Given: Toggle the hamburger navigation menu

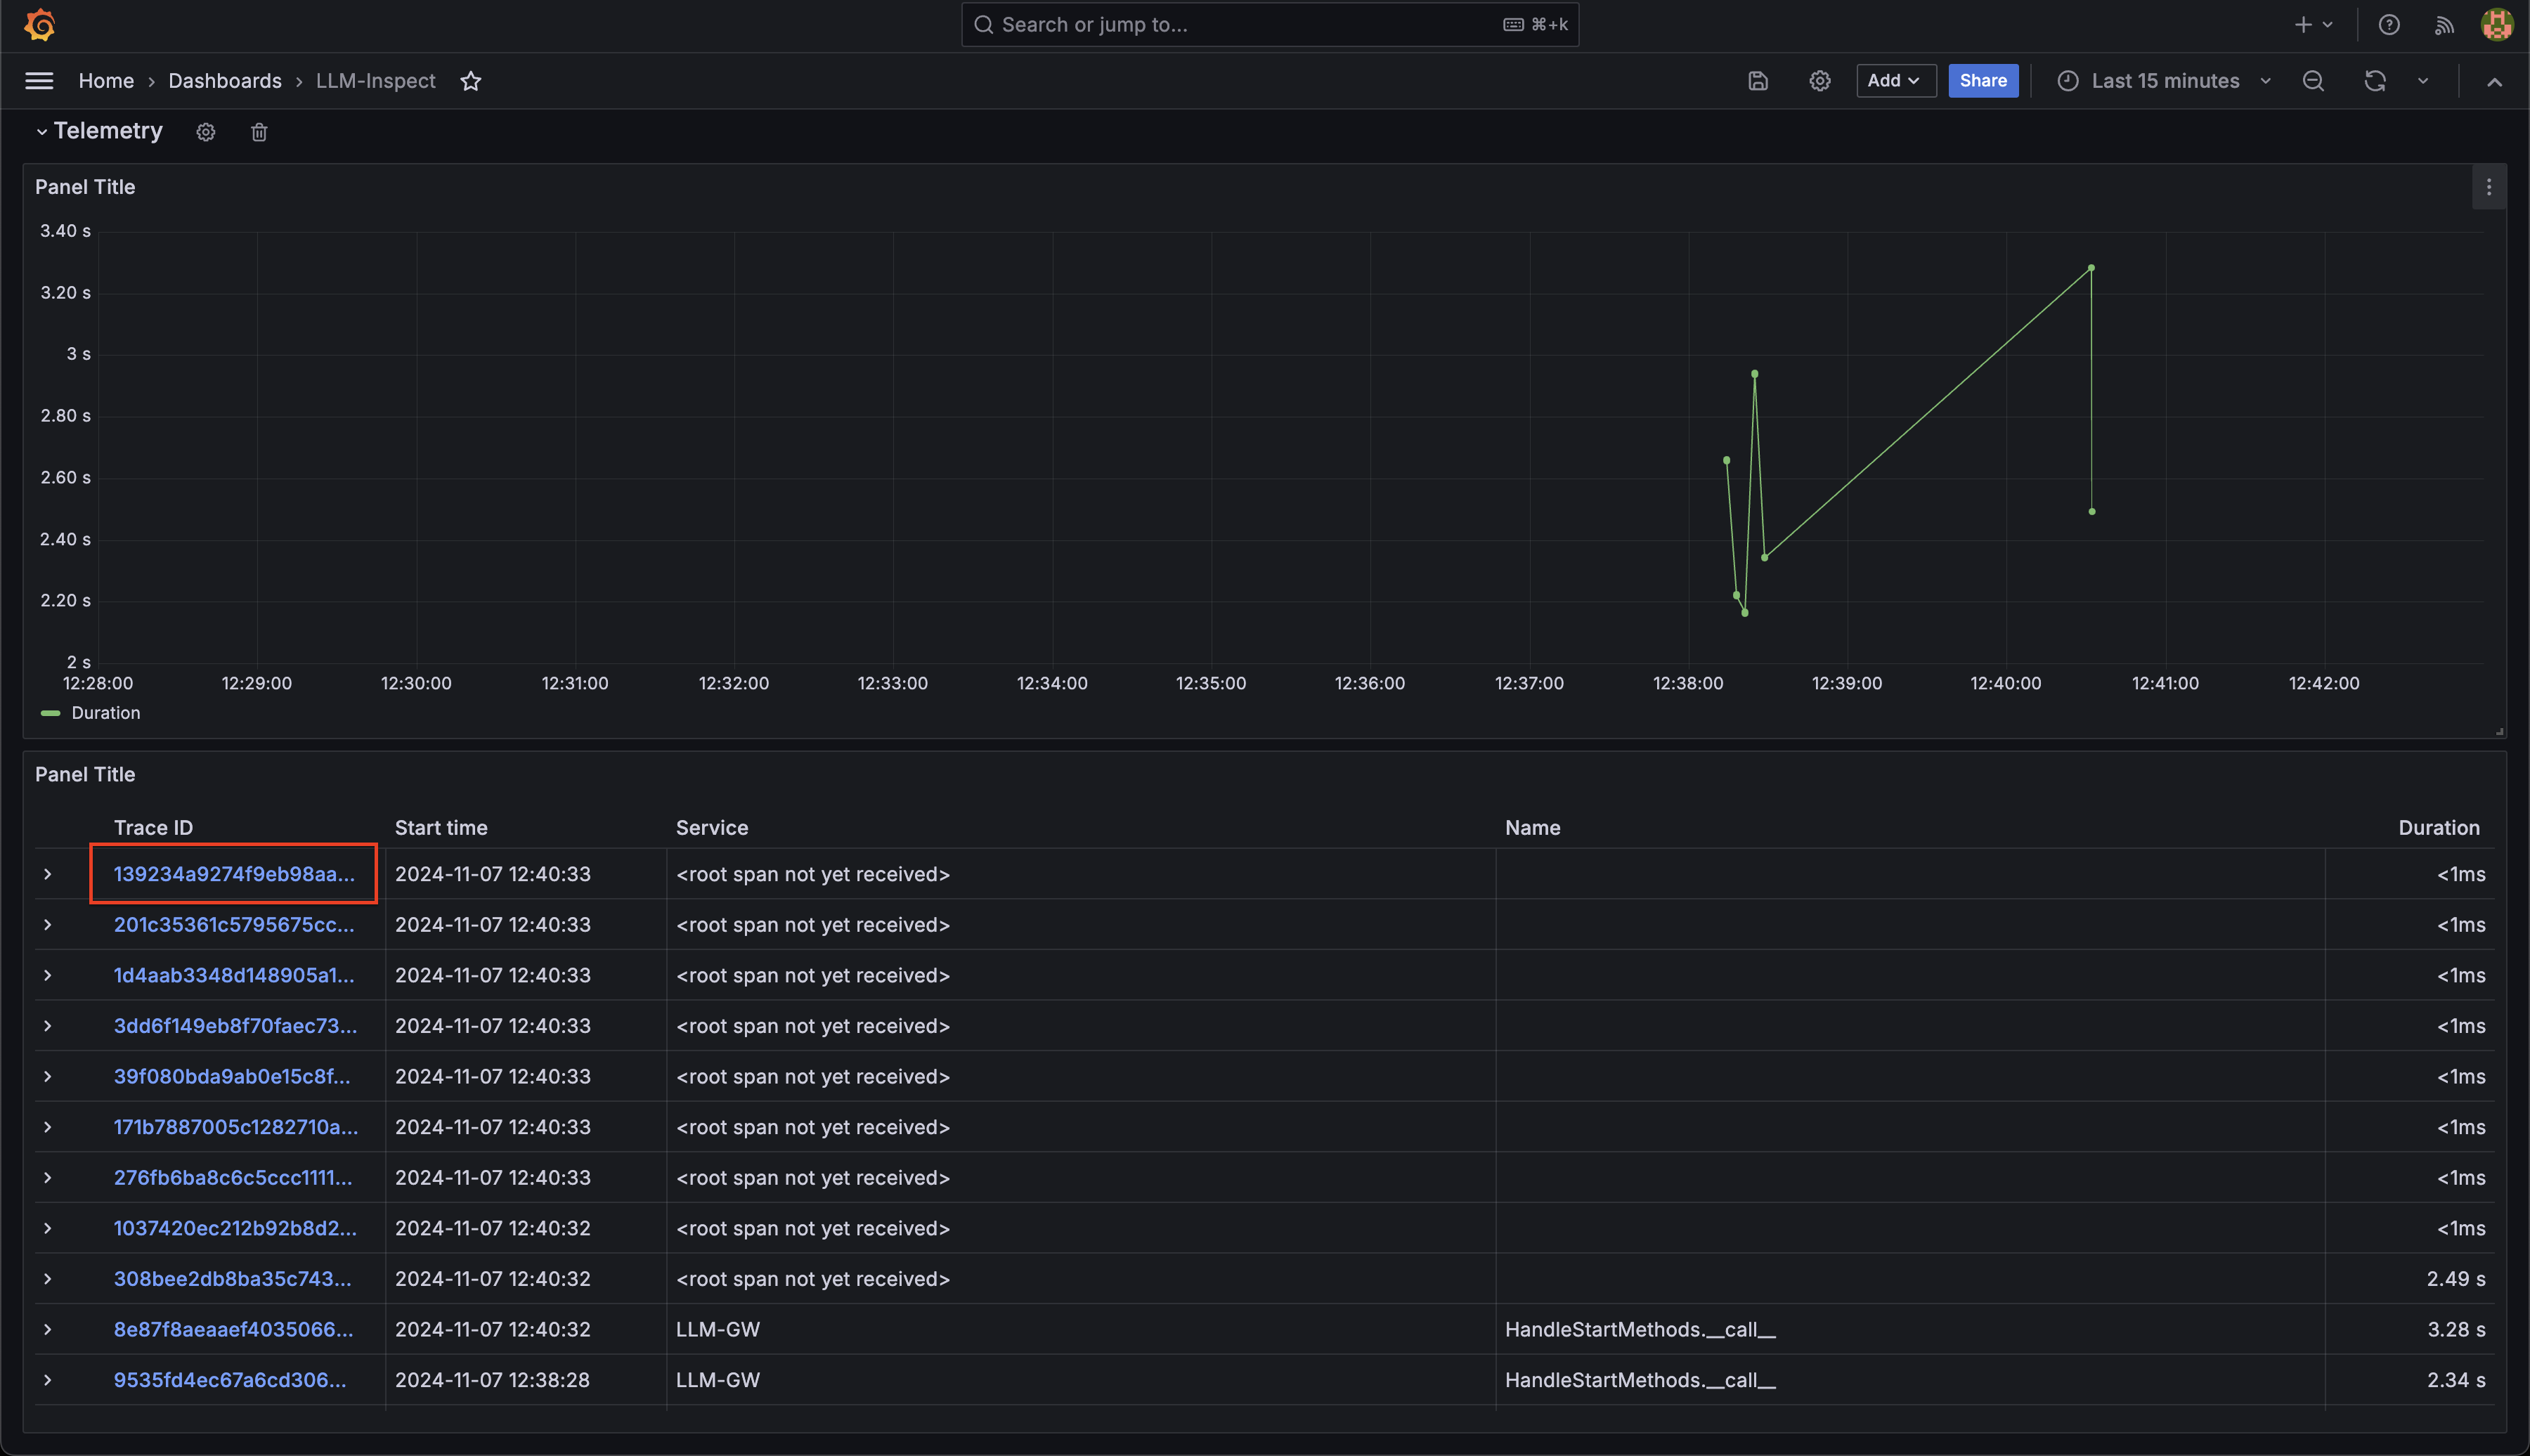Looking at the screenshot, I should pos(39,81).
